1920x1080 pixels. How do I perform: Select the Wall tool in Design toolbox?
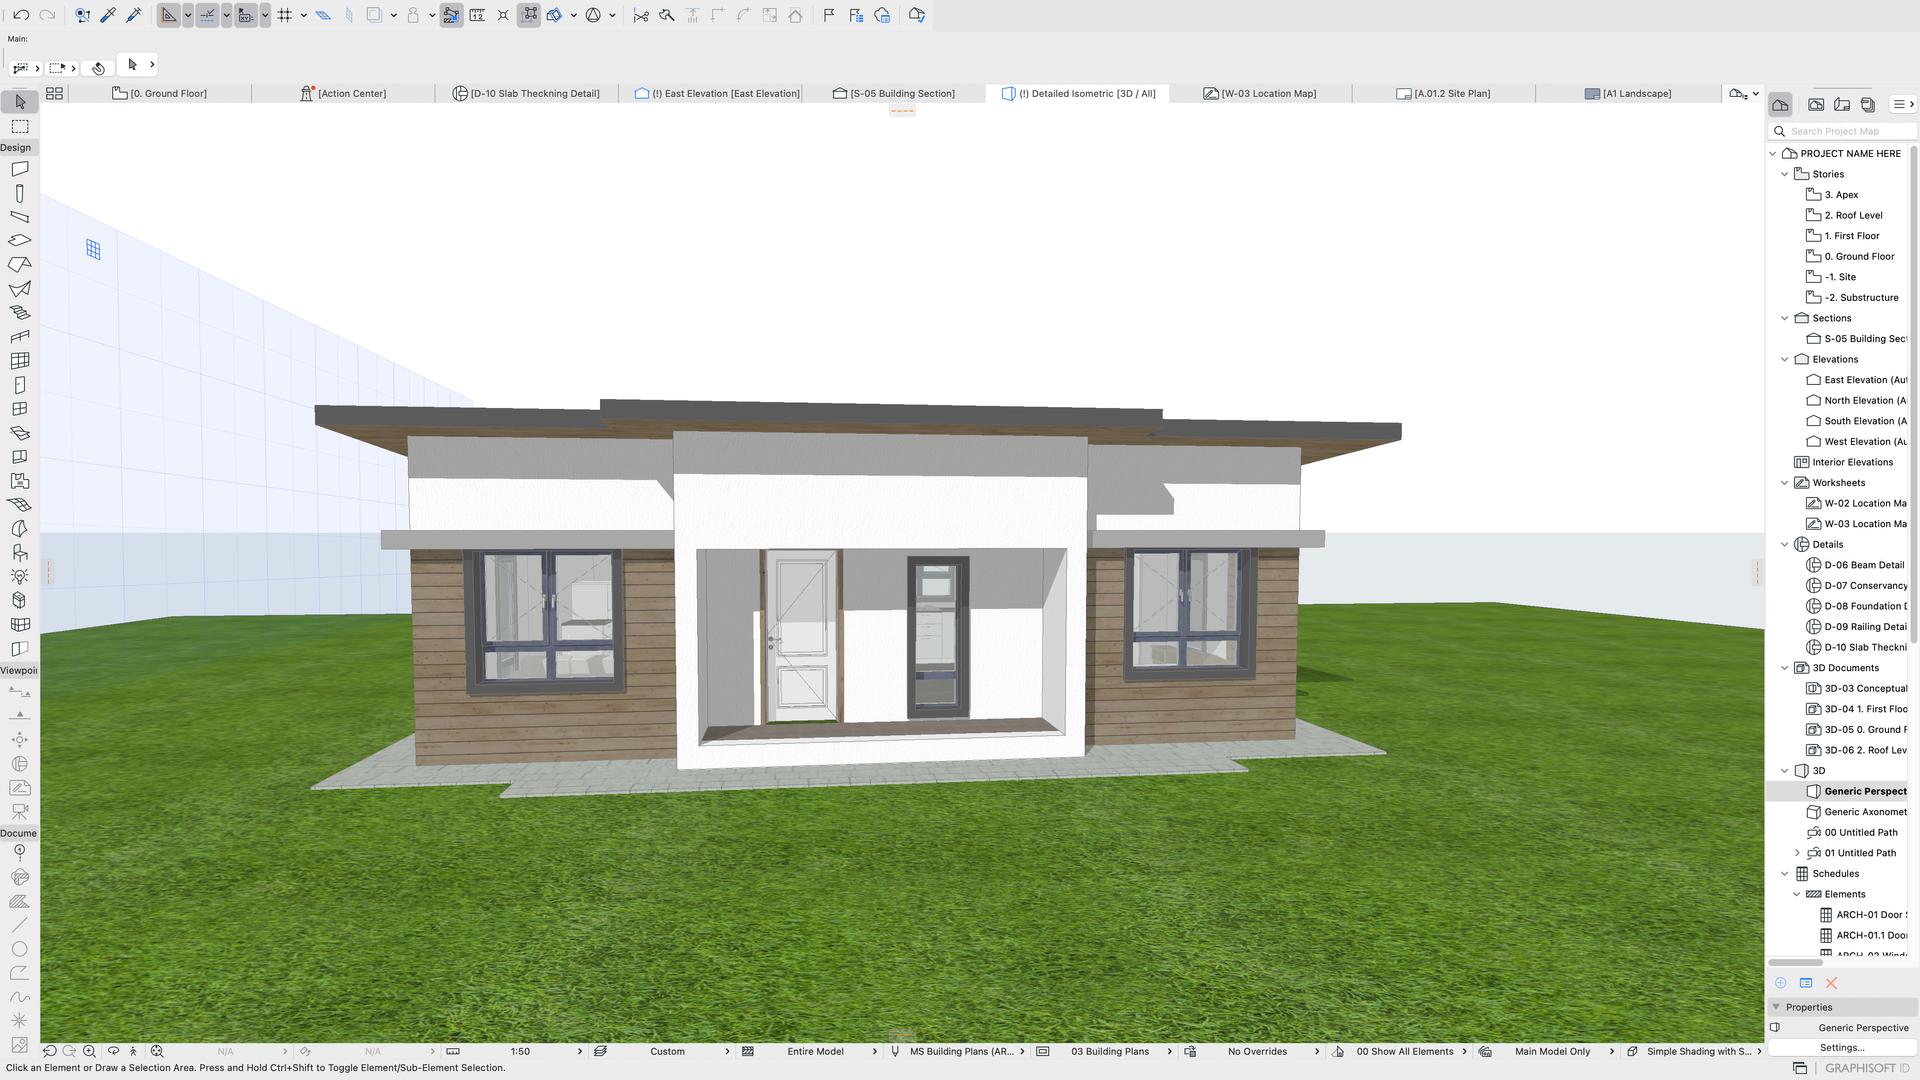[x=19, y=169]
